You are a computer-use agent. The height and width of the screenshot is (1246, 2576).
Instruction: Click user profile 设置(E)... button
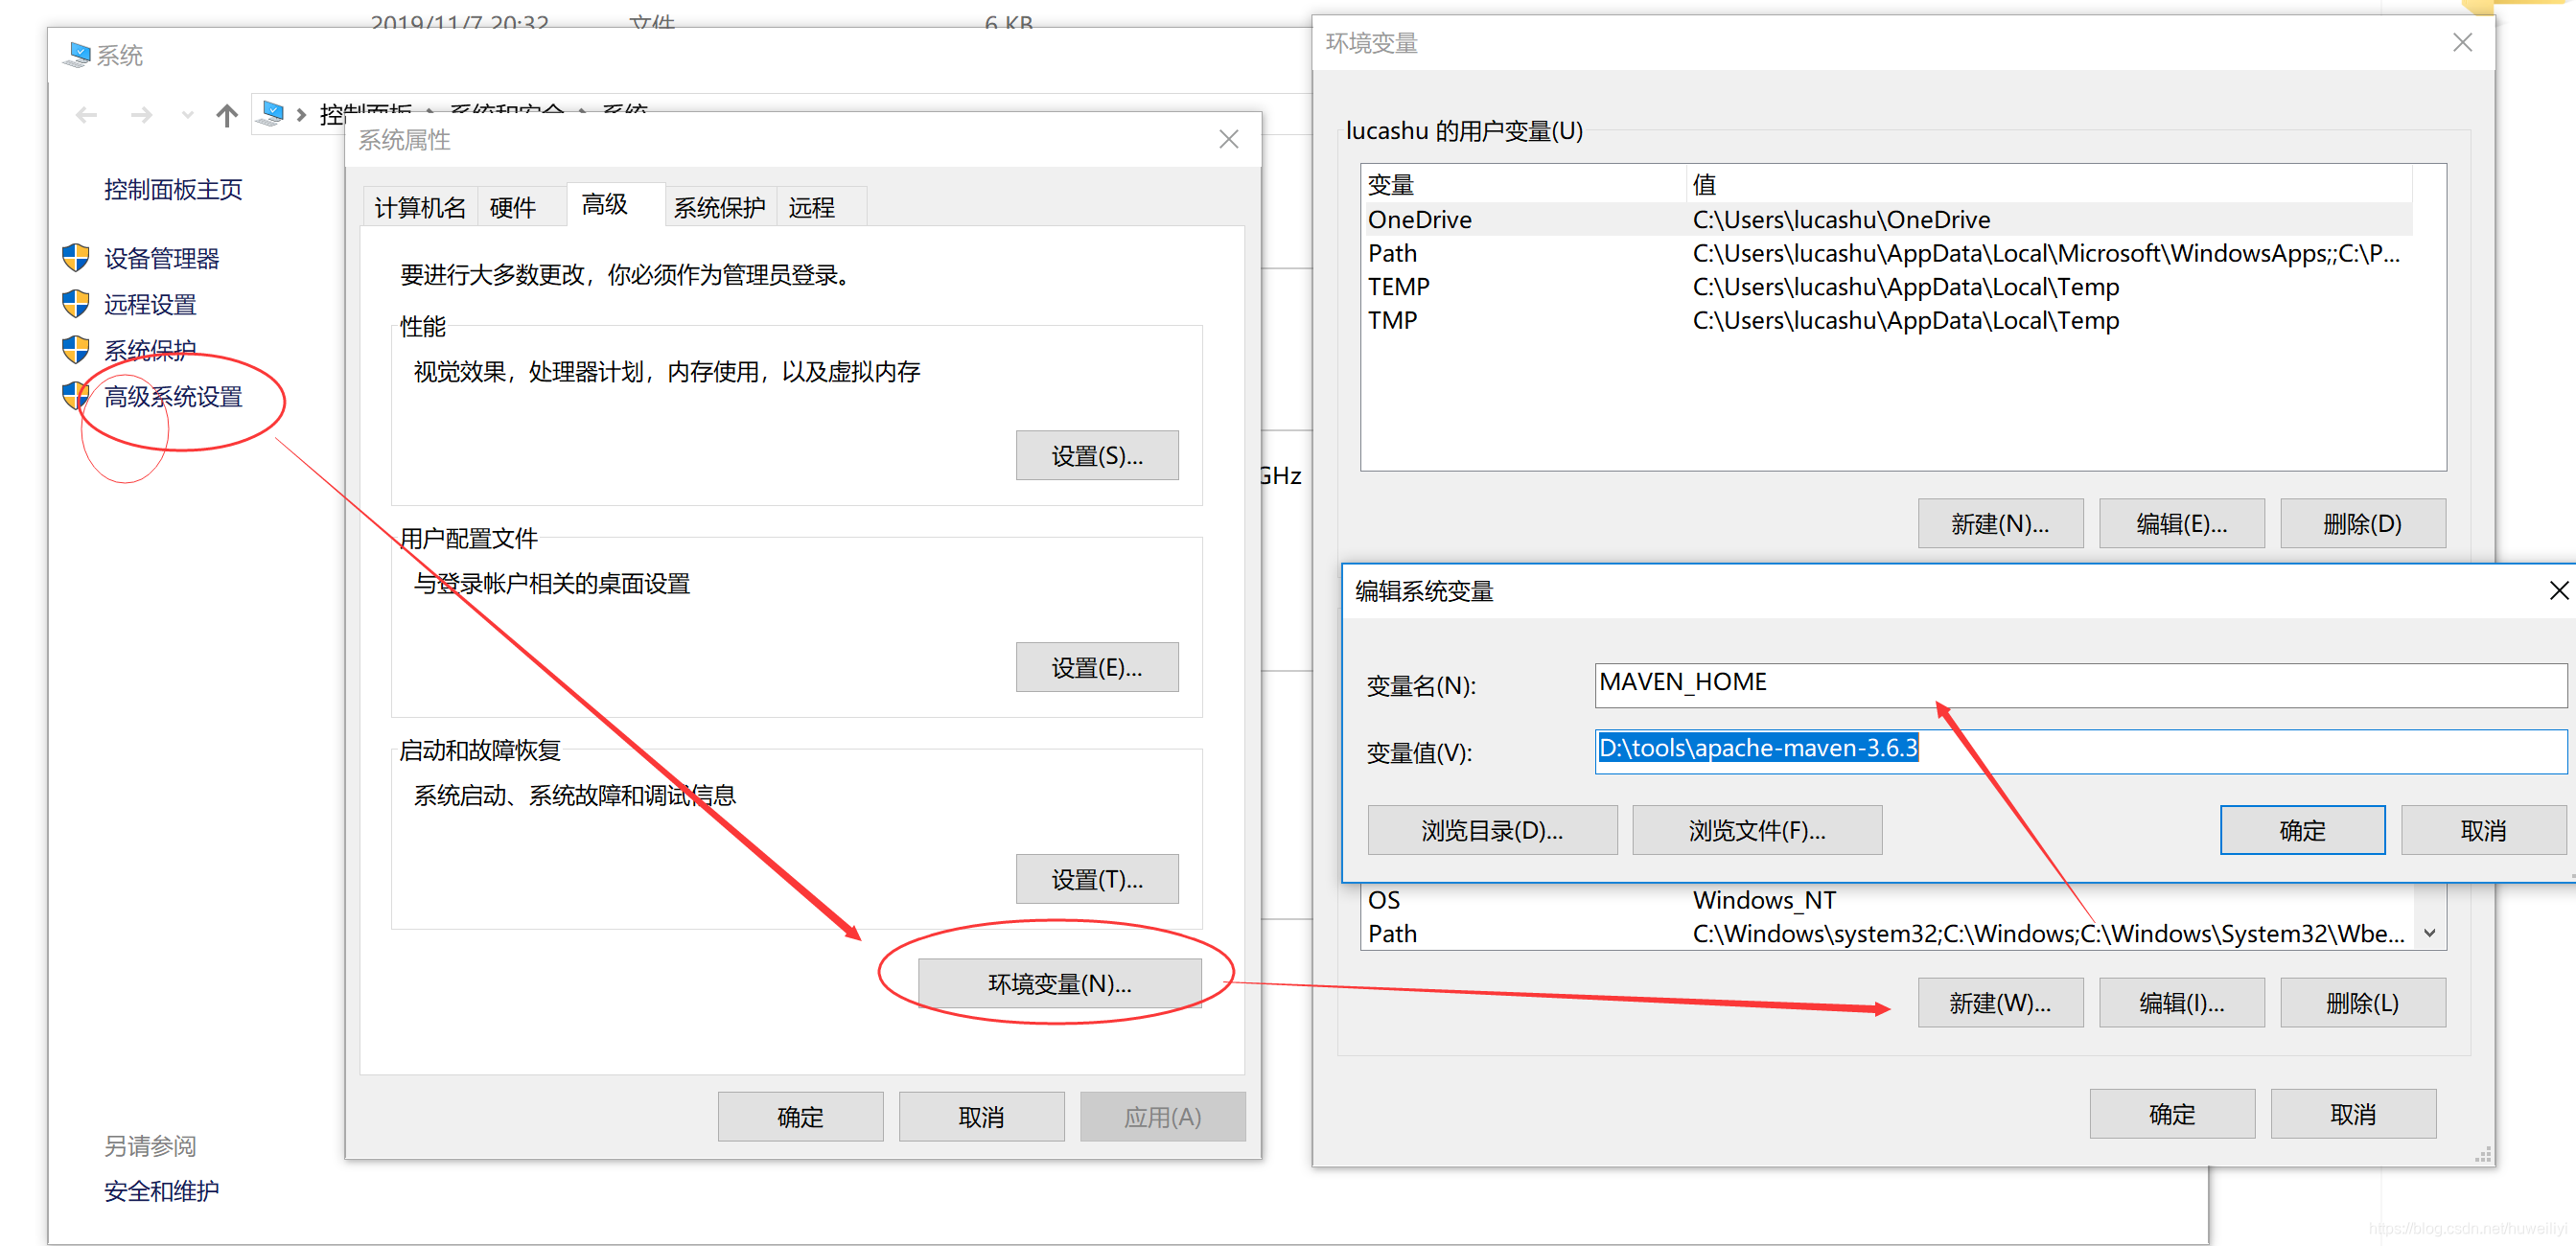click(1097, 667)
